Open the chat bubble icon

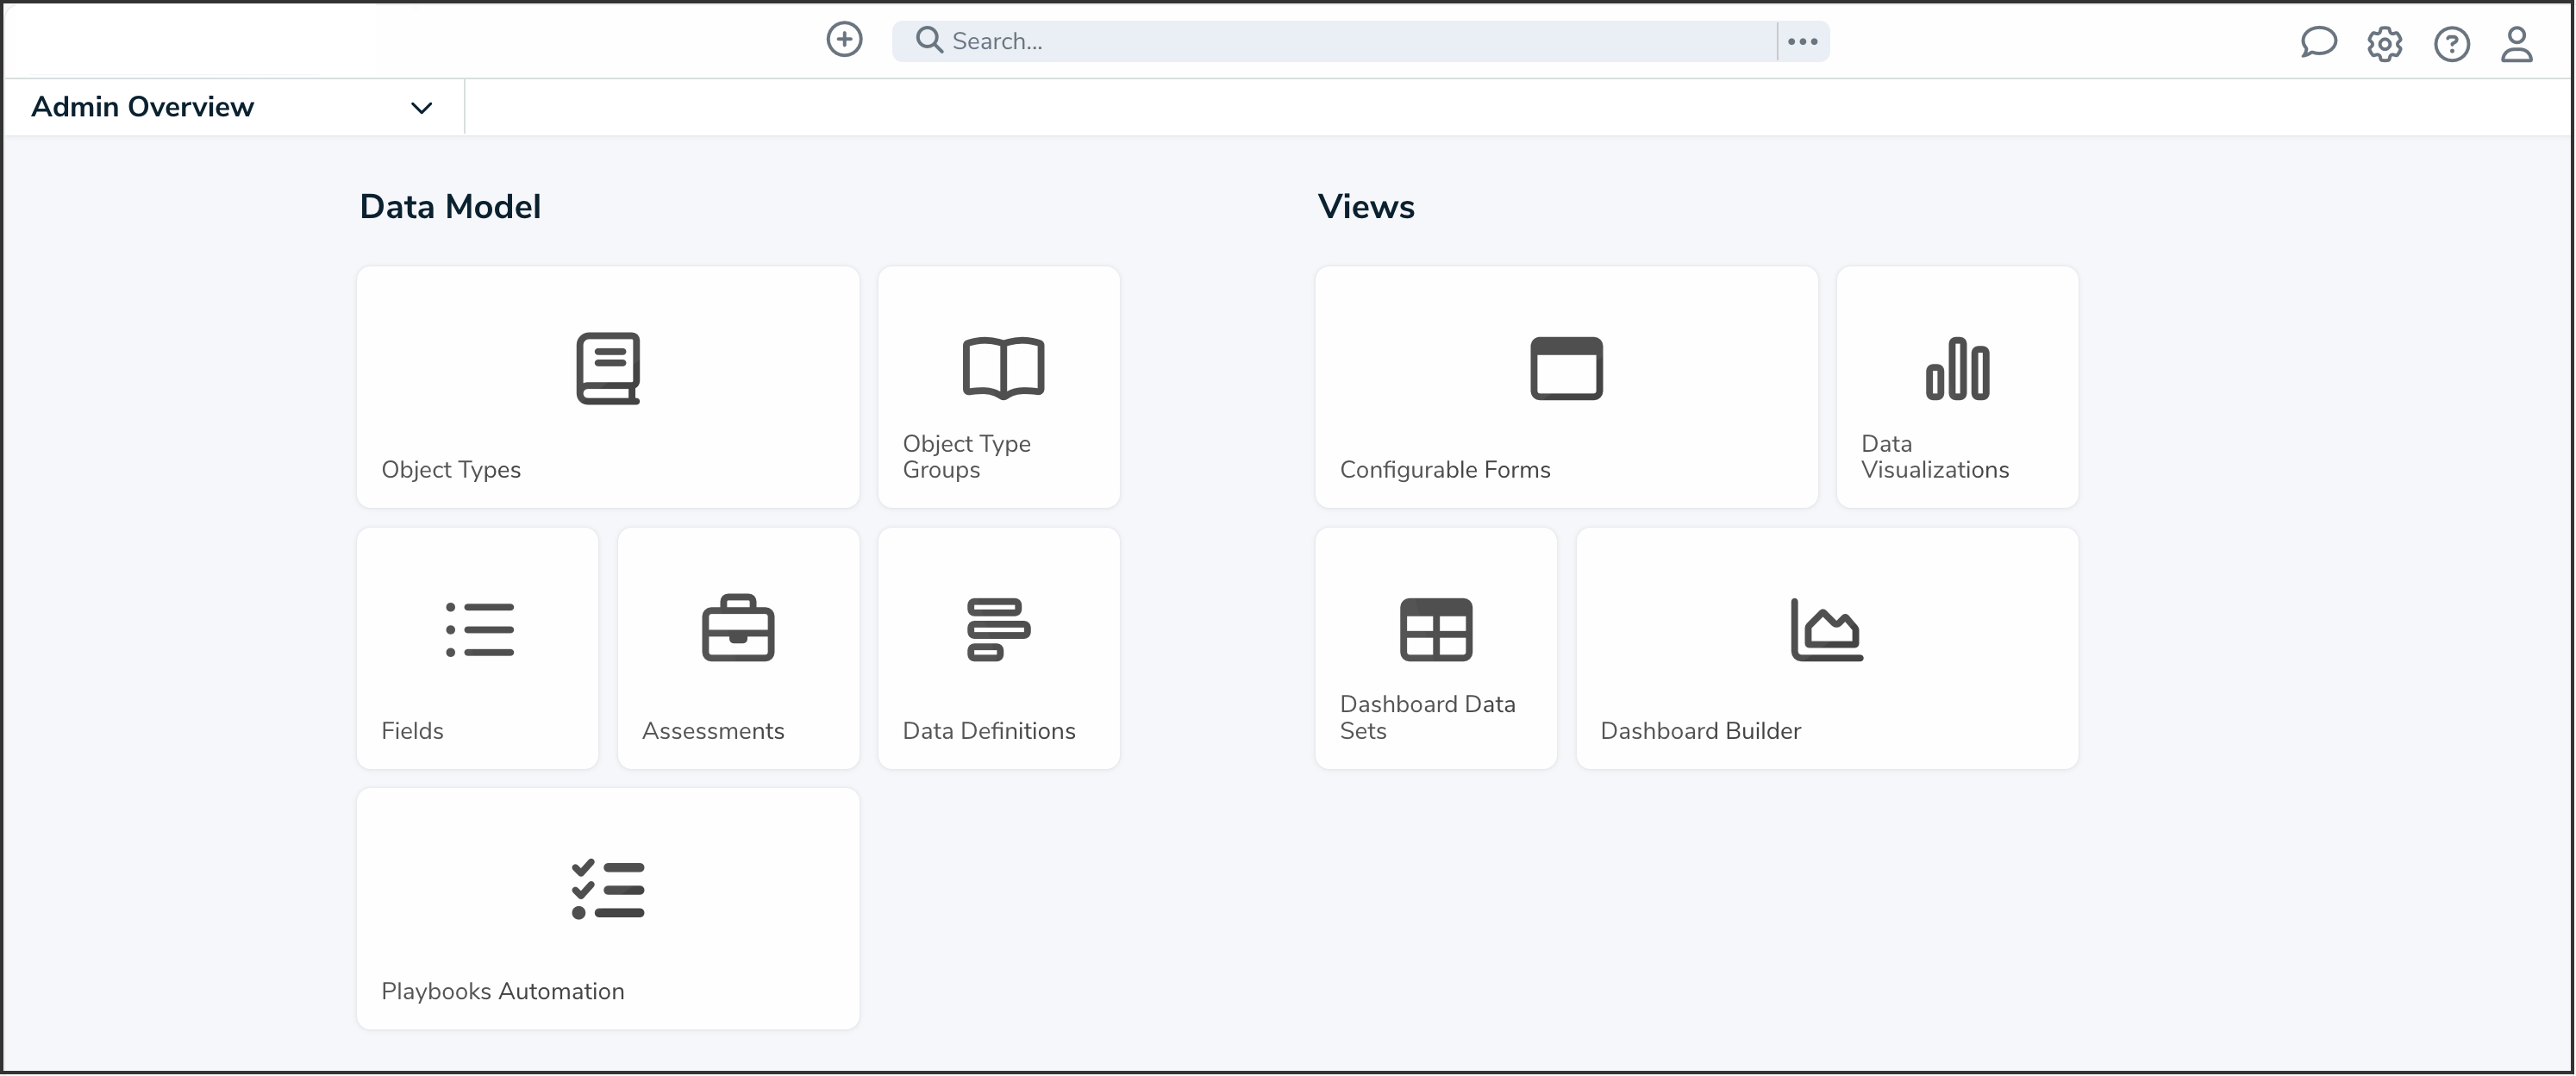(2318, 43)
